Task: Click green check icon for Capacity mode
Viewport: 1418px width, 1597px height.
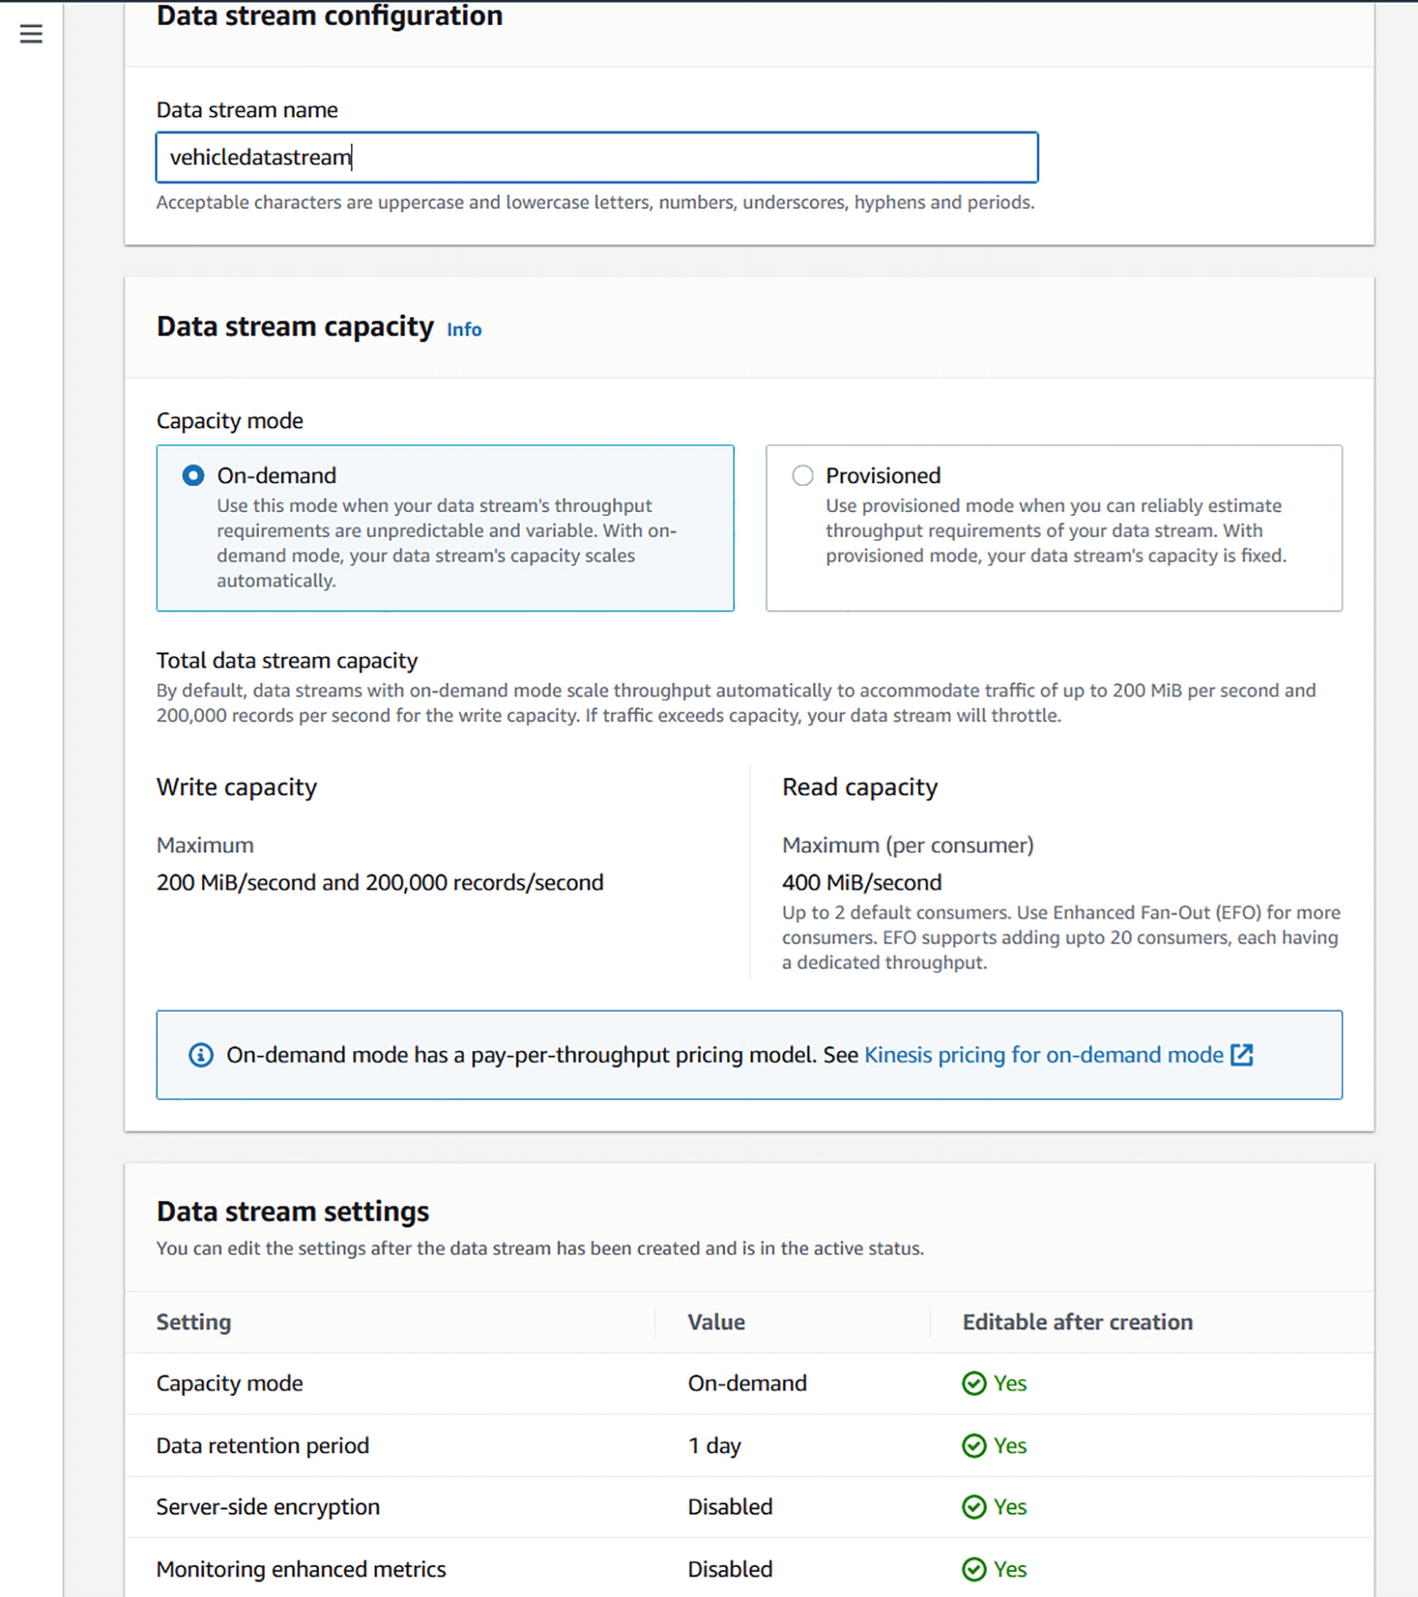Action: tap(974, 1383)
